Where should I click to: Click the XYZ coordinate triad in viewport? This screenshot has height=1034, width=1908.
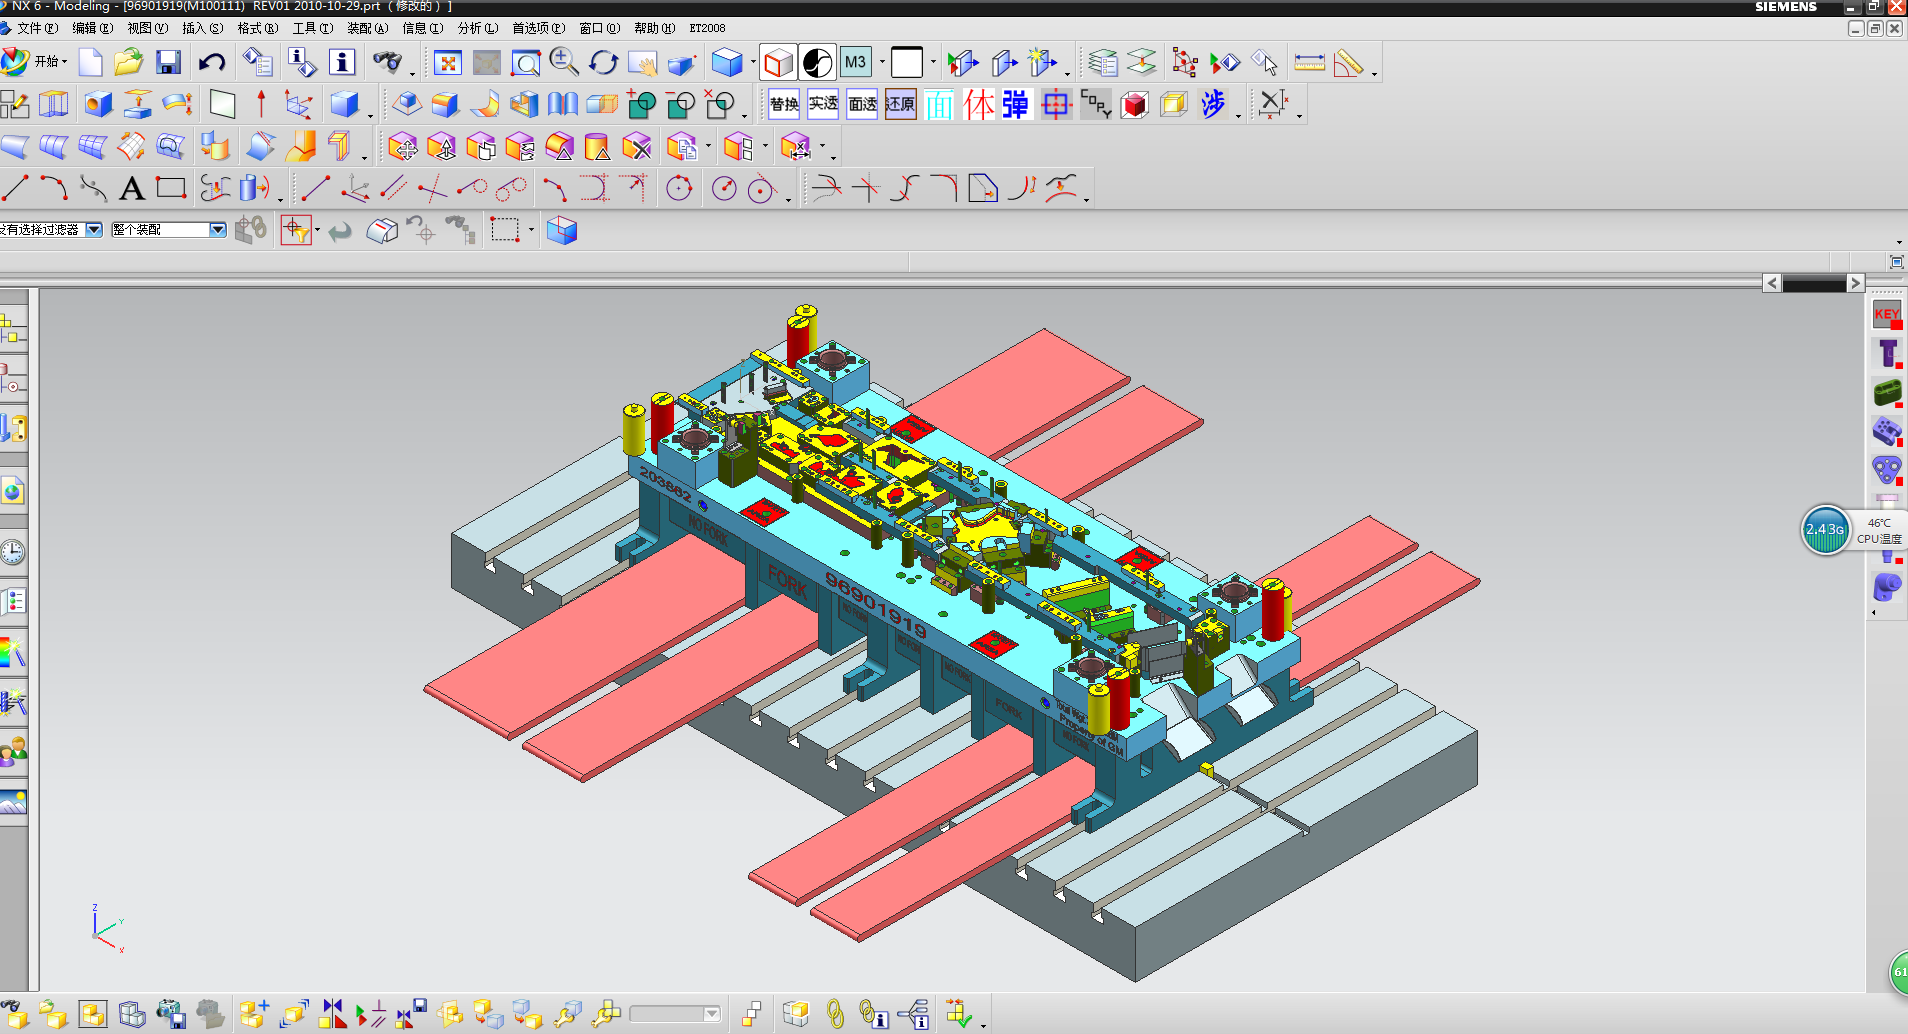pos(106,928)
